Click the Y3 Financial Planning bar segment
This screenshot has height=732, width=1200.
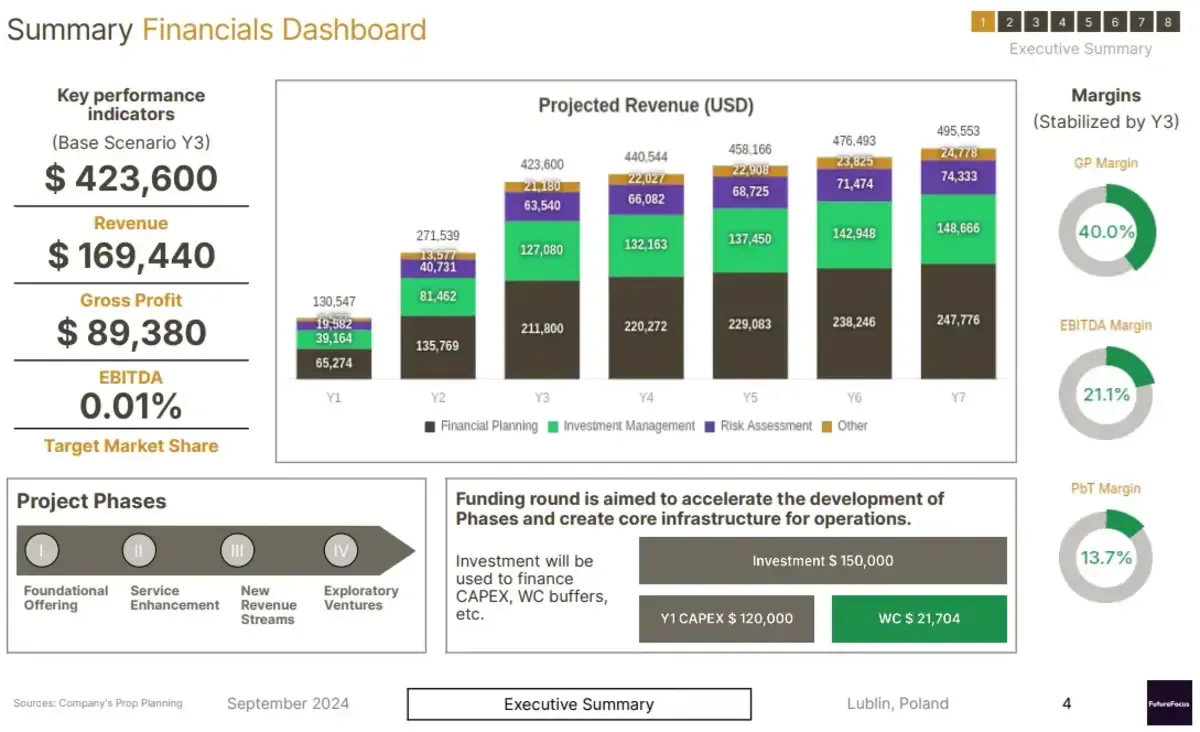542,329
